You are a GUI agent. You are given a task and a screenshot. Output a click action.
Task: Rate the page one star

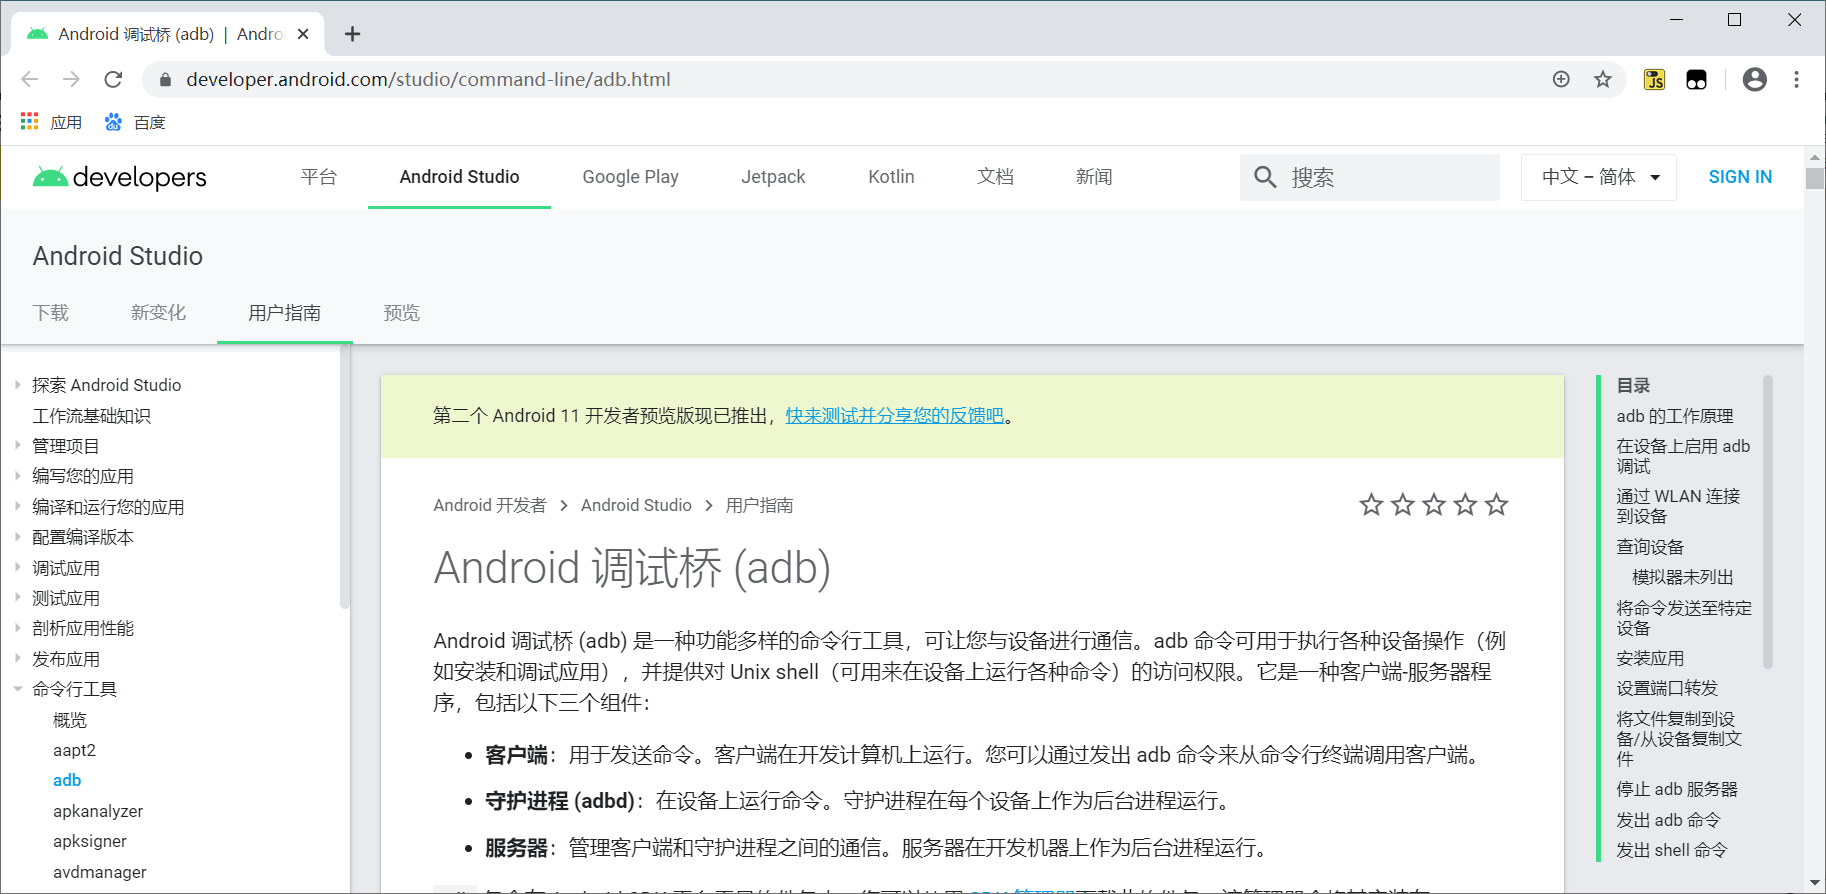point(1371,505)
